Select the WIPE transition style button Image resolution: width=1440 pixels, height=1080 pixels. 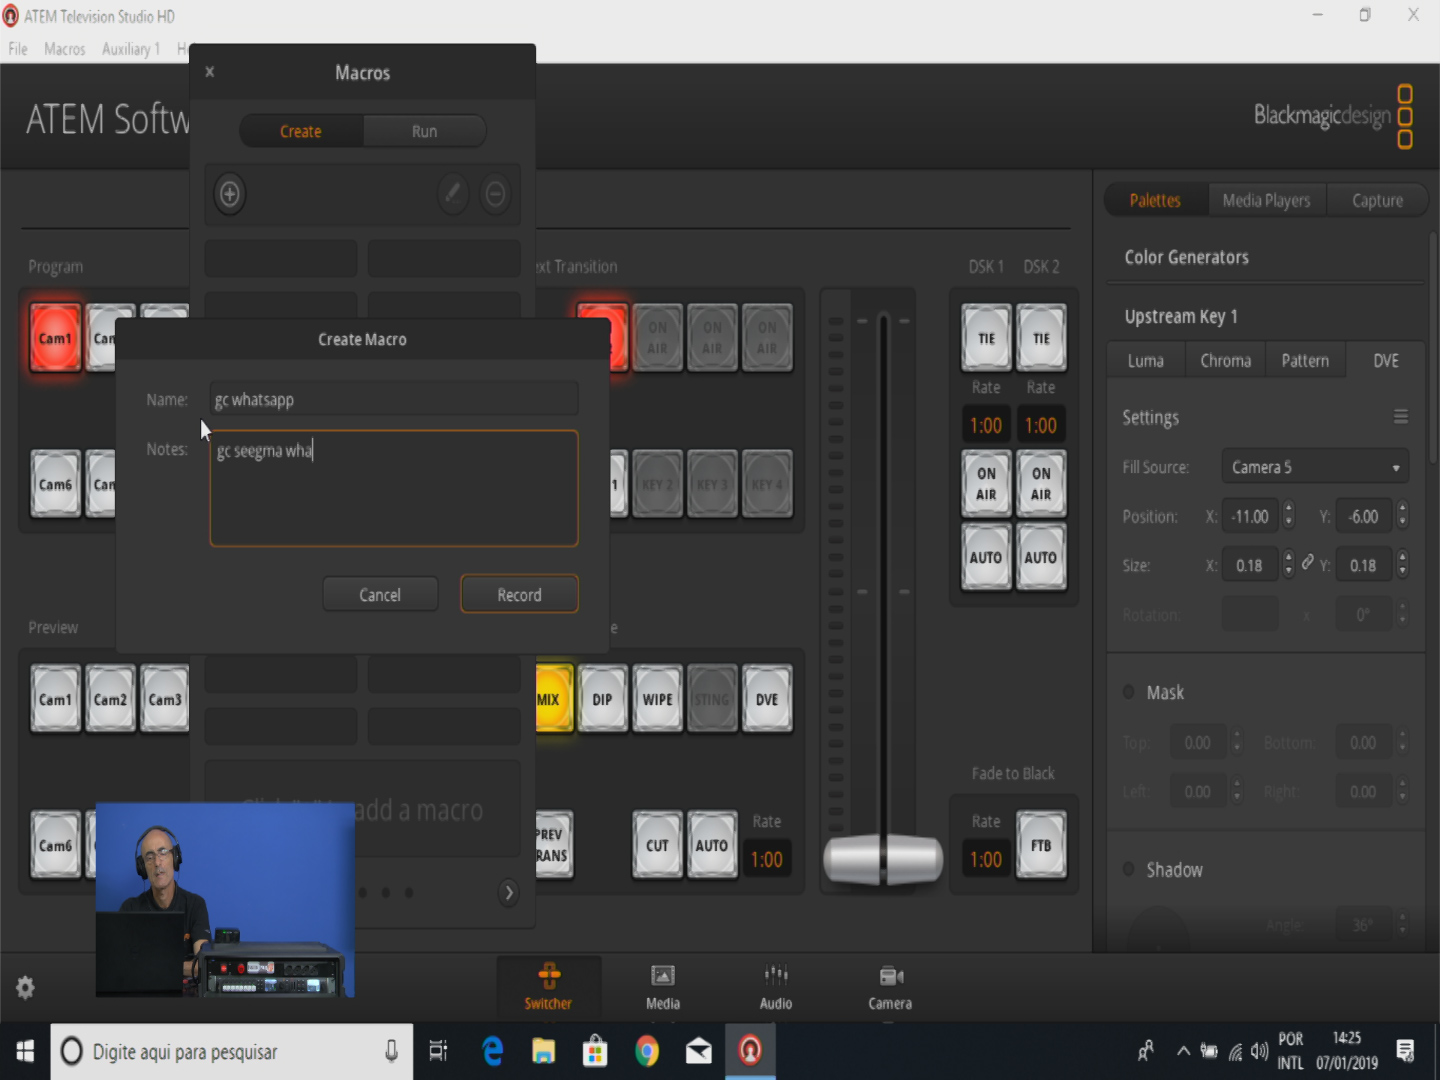click(x=657, y=699)
